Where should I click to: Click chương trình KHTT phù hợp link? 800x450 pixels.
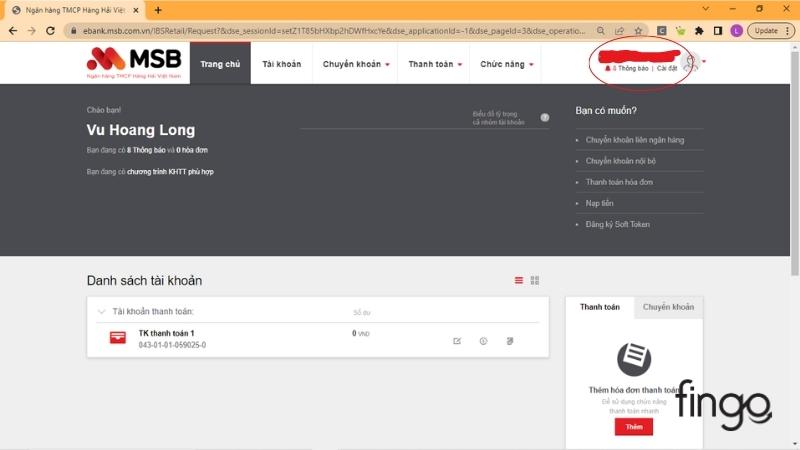point(170,172)
